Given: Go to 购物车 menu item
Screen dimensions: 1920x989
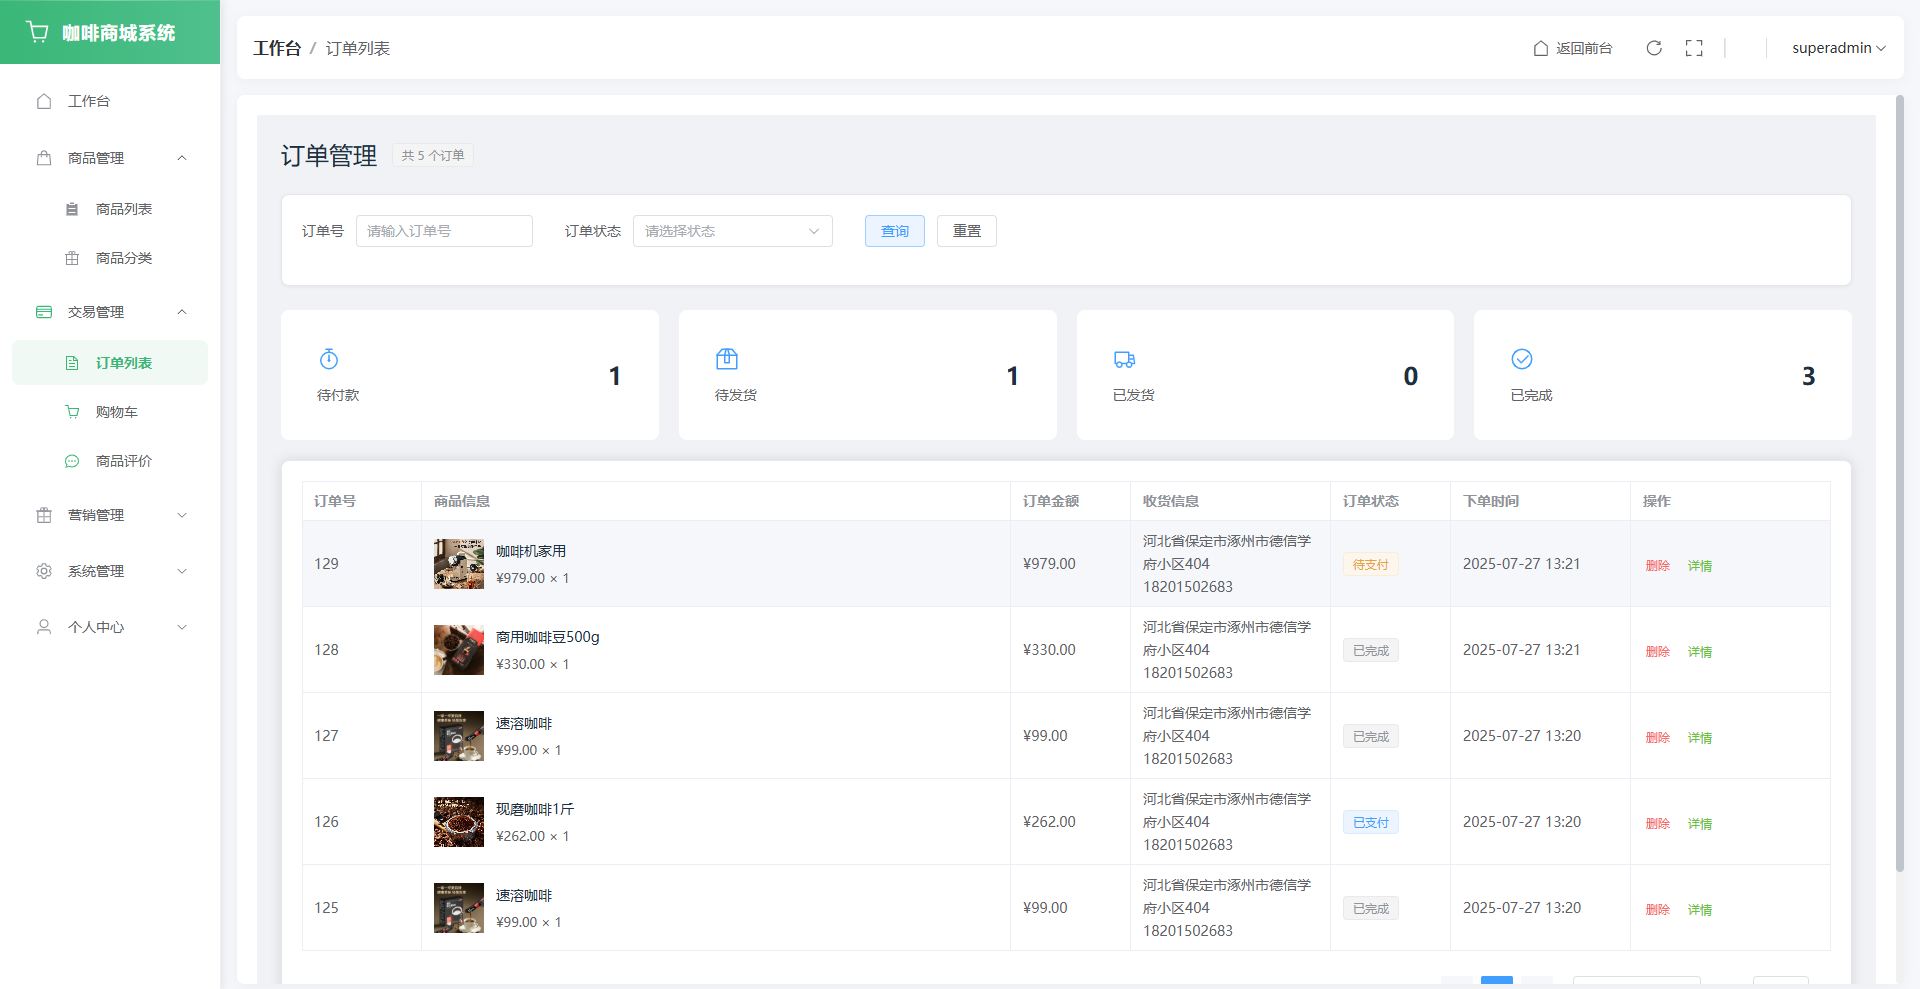Looking at the screenshot, I should click(x=116, y=412).
